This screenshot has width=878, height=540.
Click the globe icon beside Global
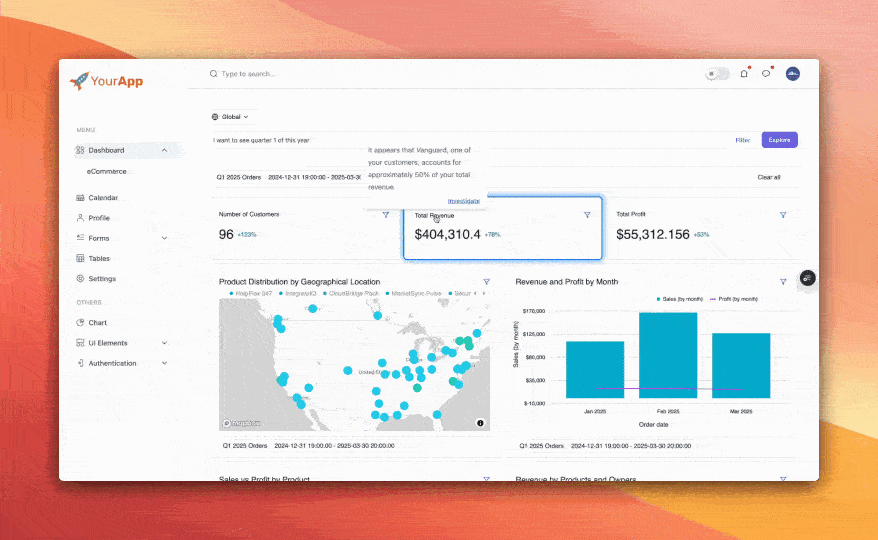point(215,117)
